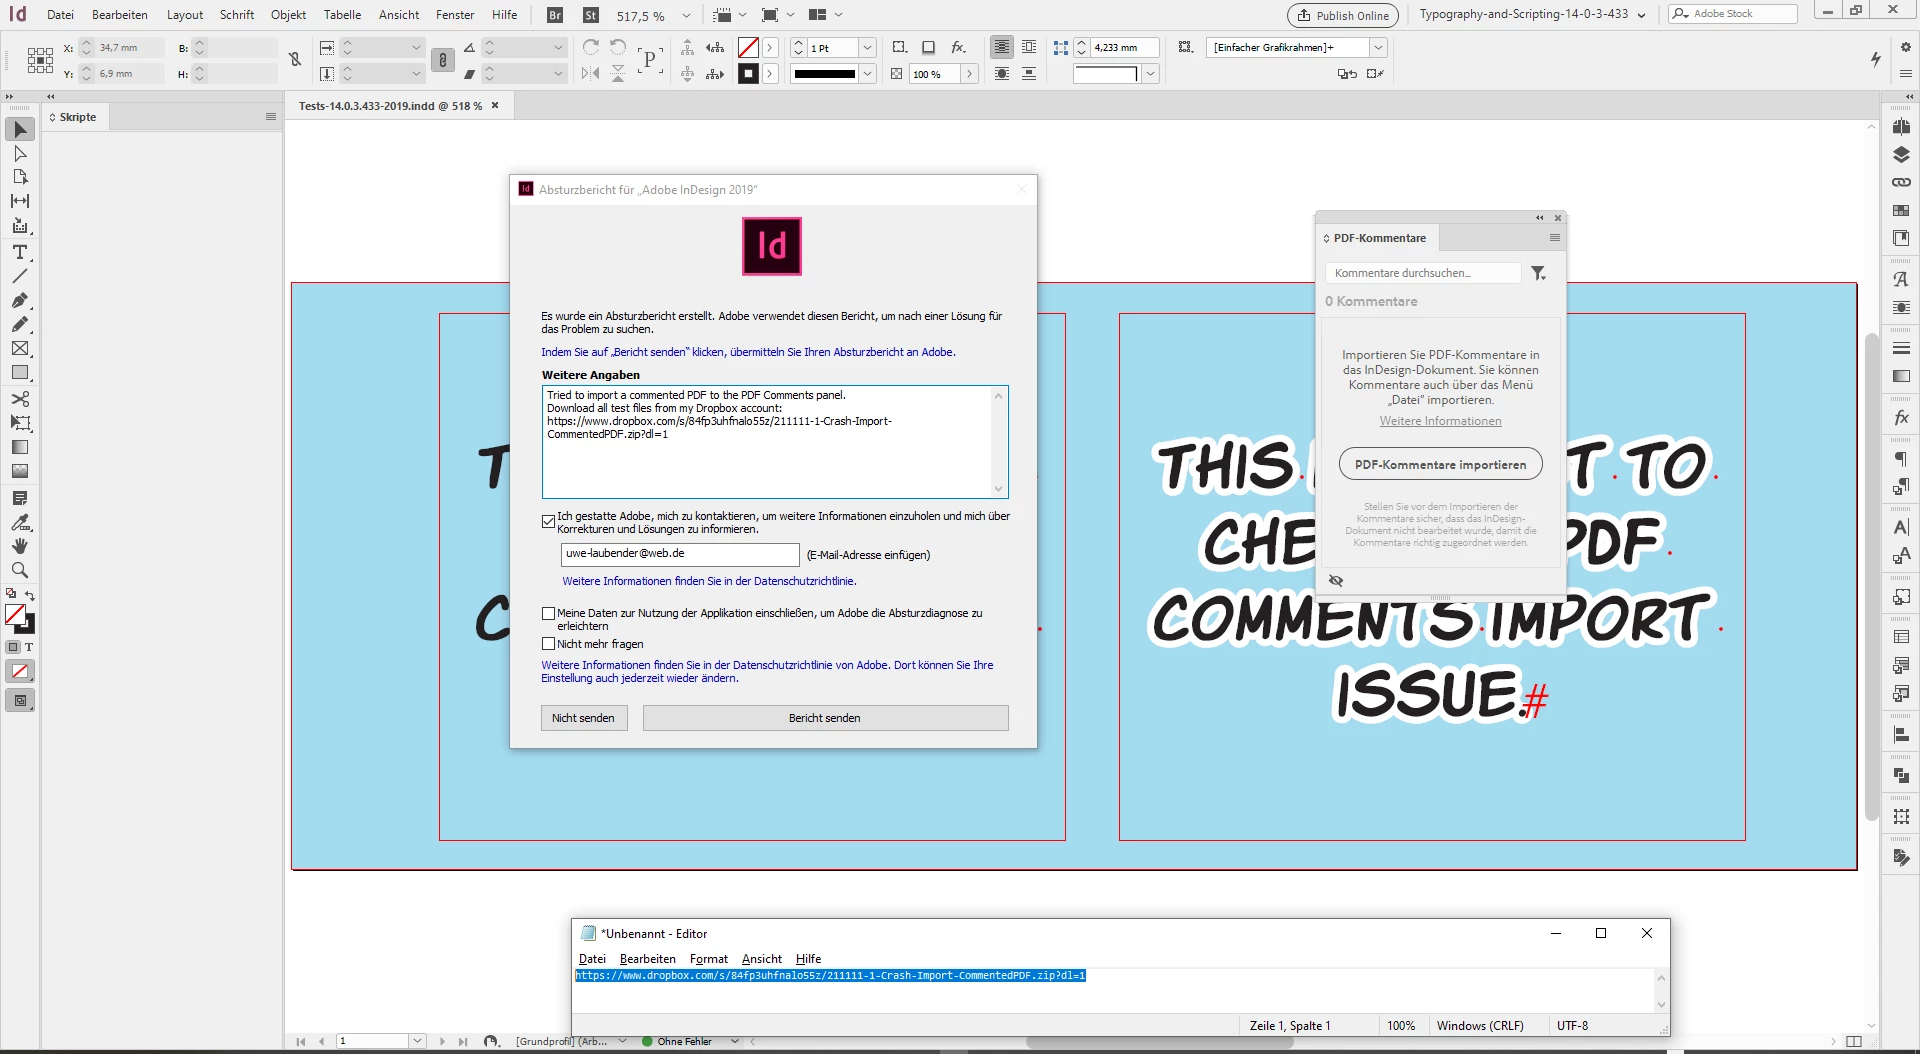This screenshot has height=1054, width=1920.
Task: Click the toolbox fill/stroke swatch
Action: coord(19,619)
